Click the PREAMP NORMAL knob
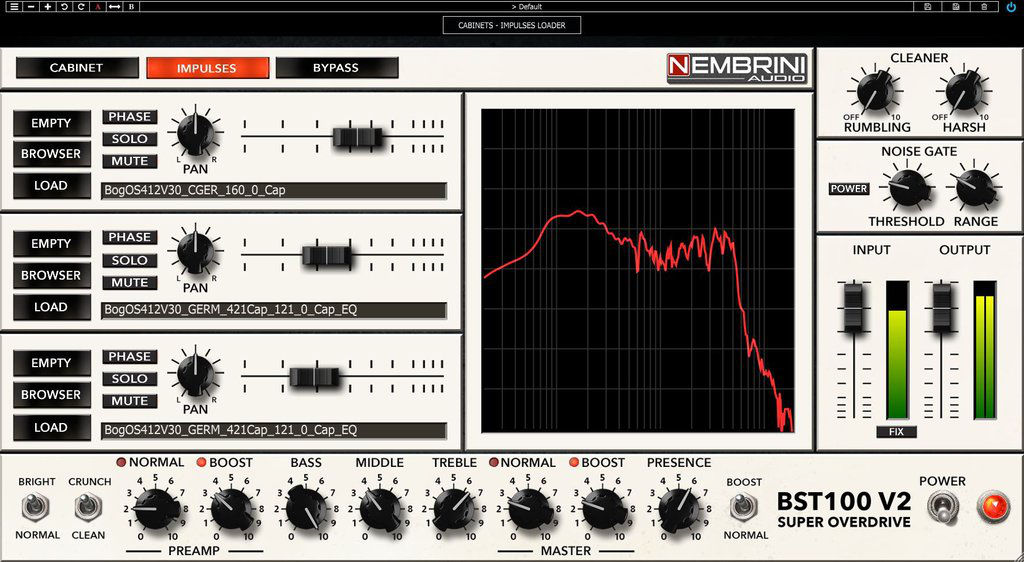This screenshot has height=562, width=1024. pos(157,508)
